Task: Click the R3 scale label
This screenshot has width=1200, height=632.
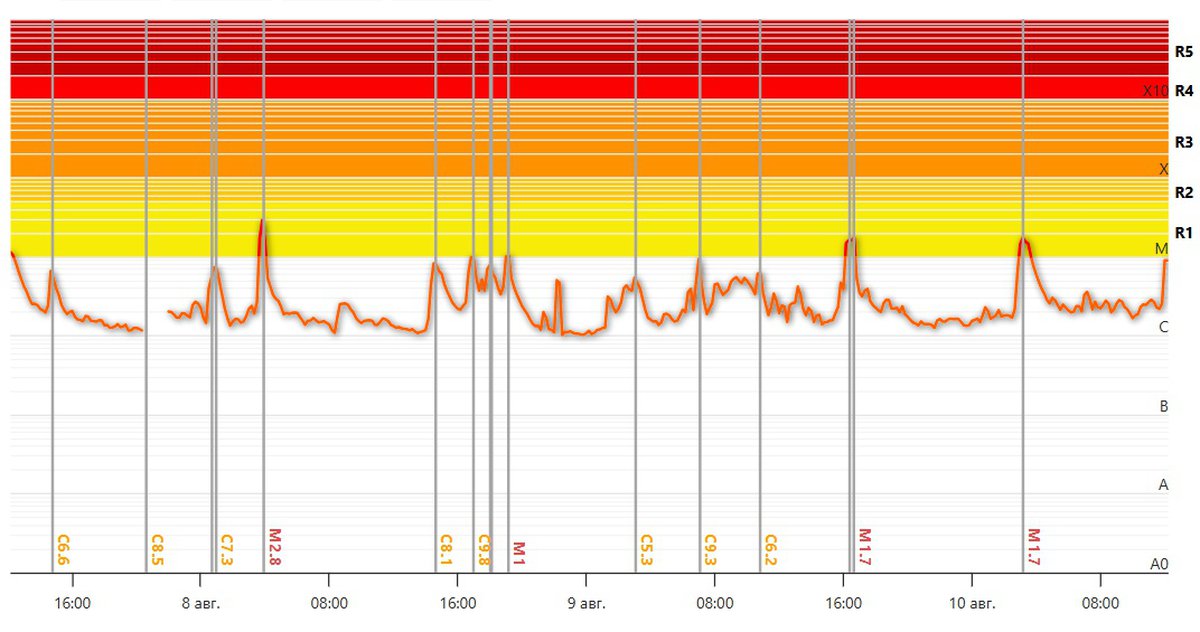Action: pyautogui.click(x=1184, y=144)
